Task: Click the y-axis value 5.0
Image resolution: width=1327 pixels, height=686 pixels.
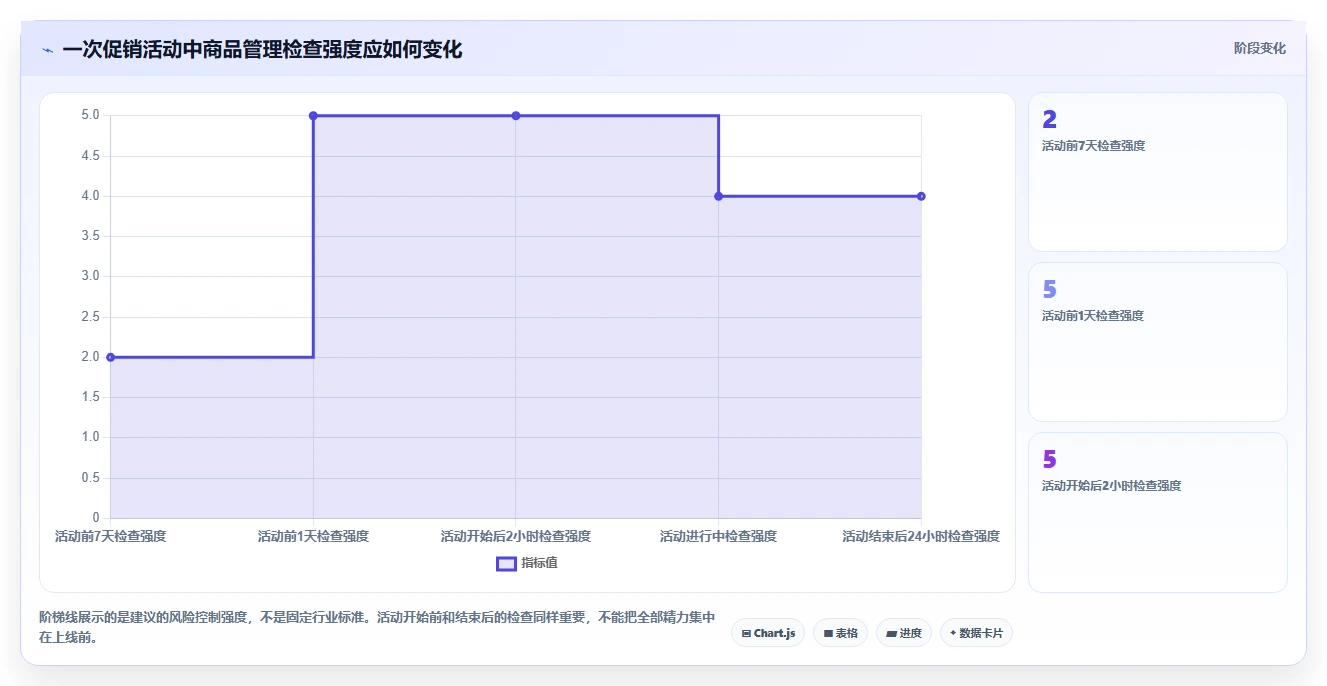Action: (x=90, y=115)
